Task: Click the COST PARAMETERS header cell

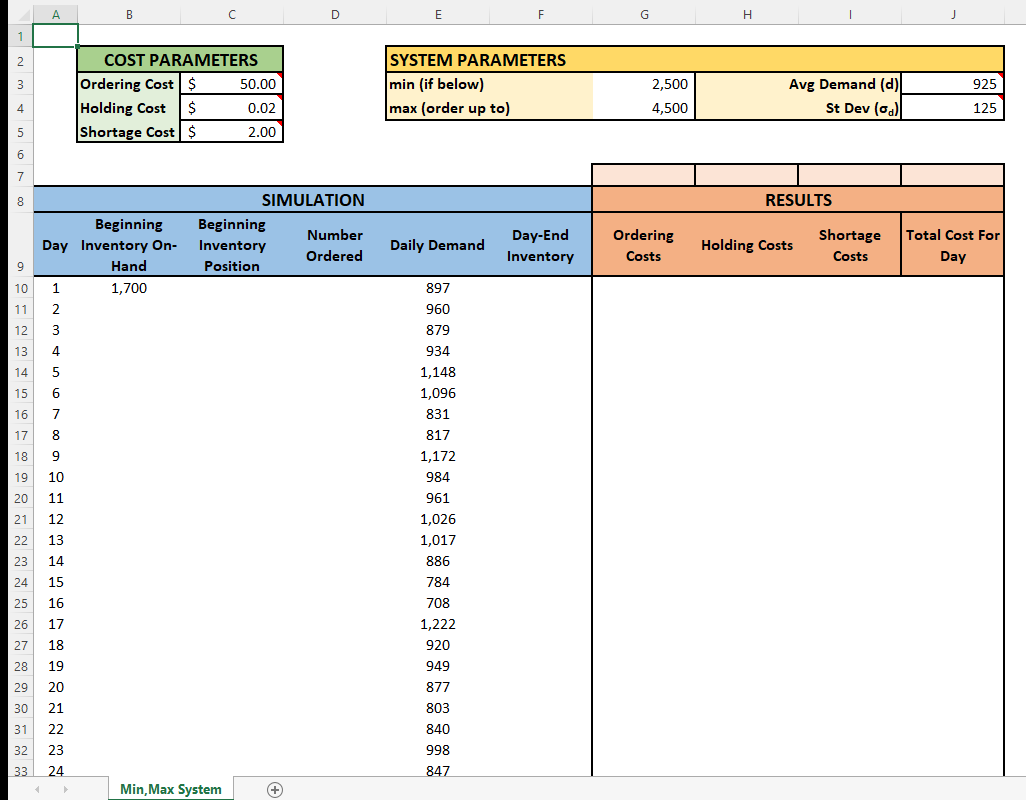Action: tap(180, 61)
